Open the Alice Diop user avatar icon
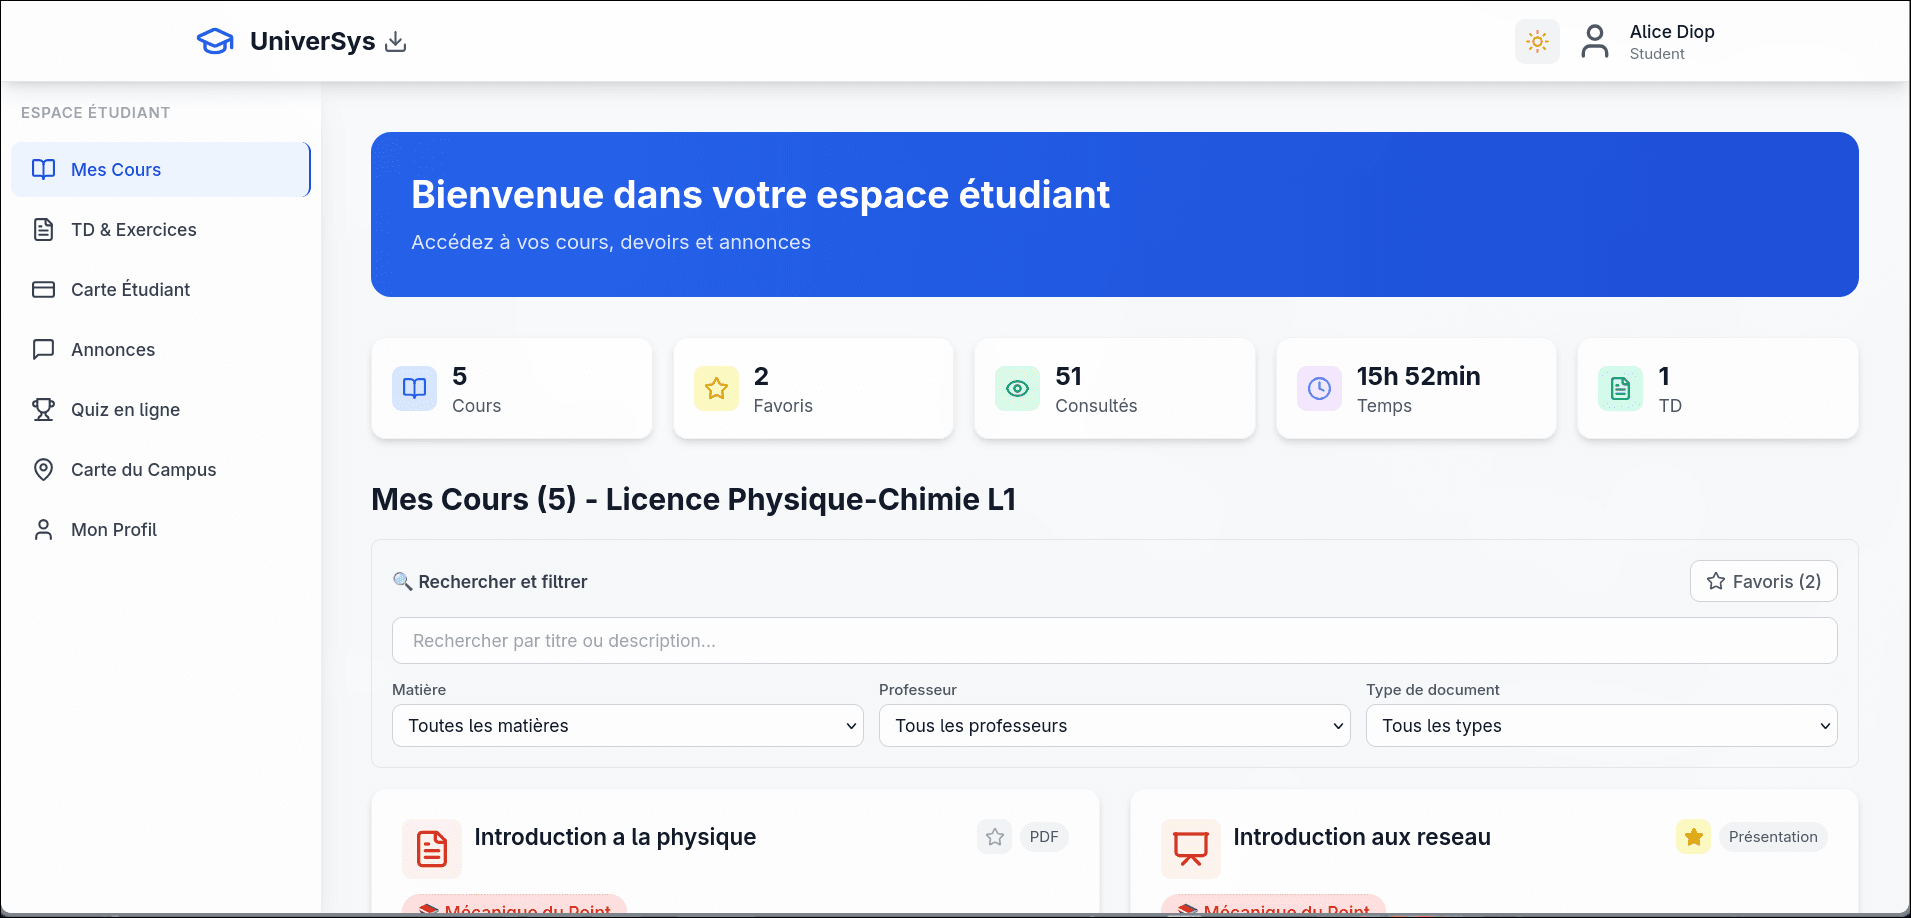This screenshot has width=1911, height=918. 1595,41
